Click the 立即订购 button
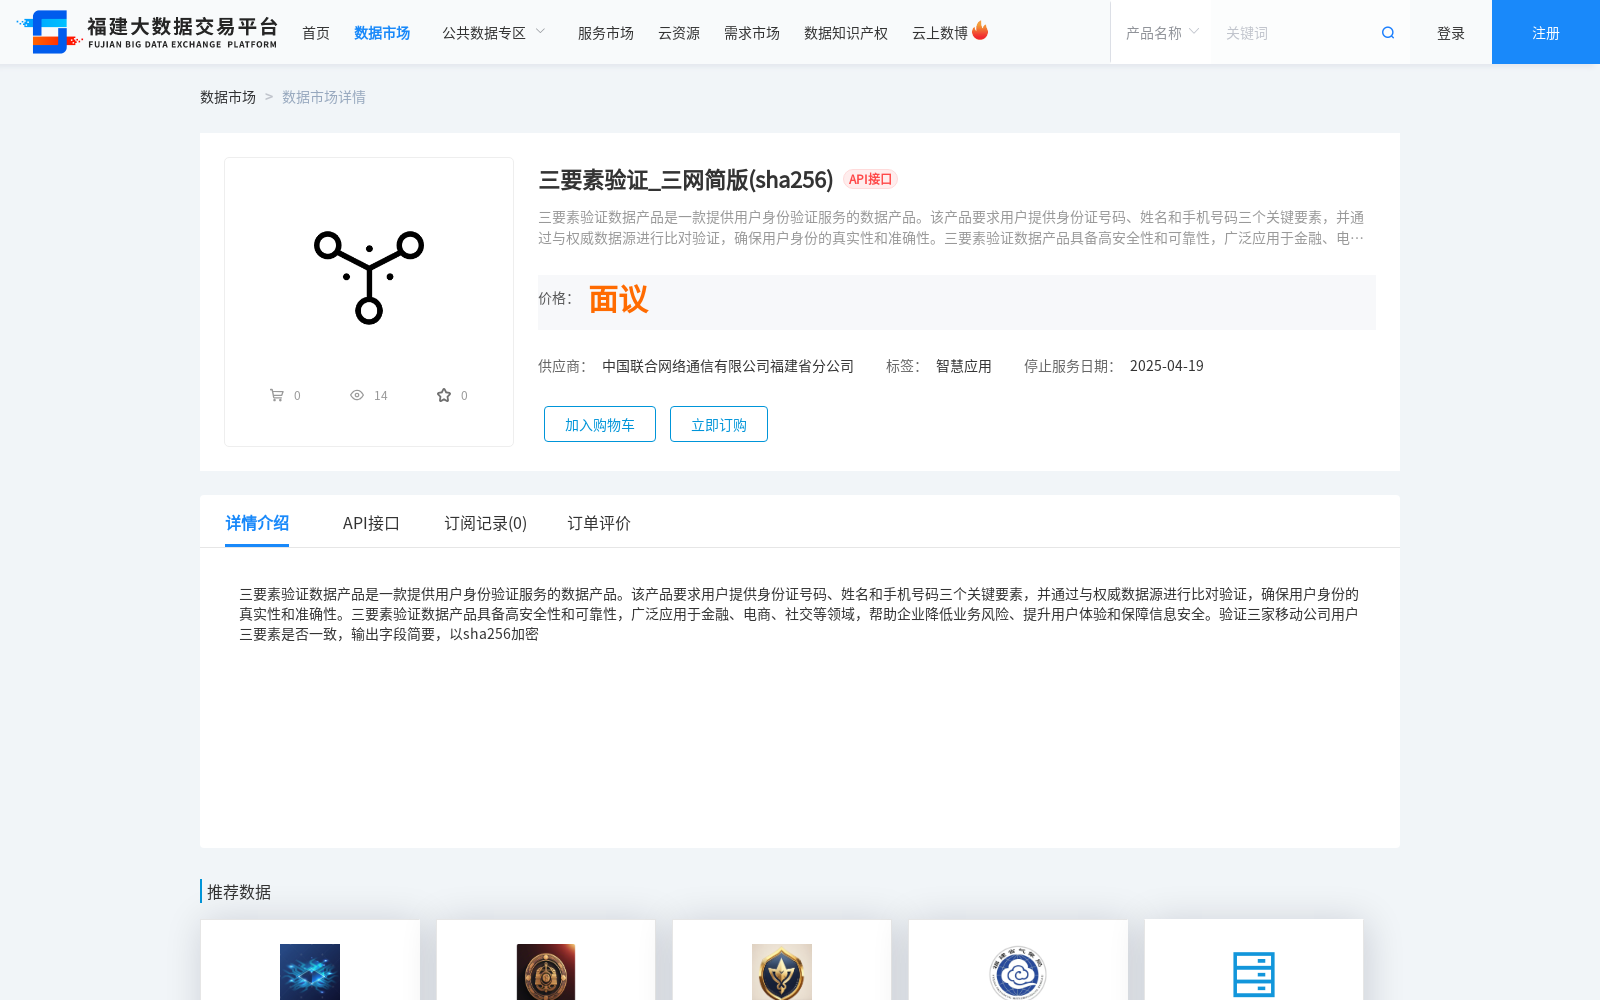 pyautogui.click(x=719, y=424)
